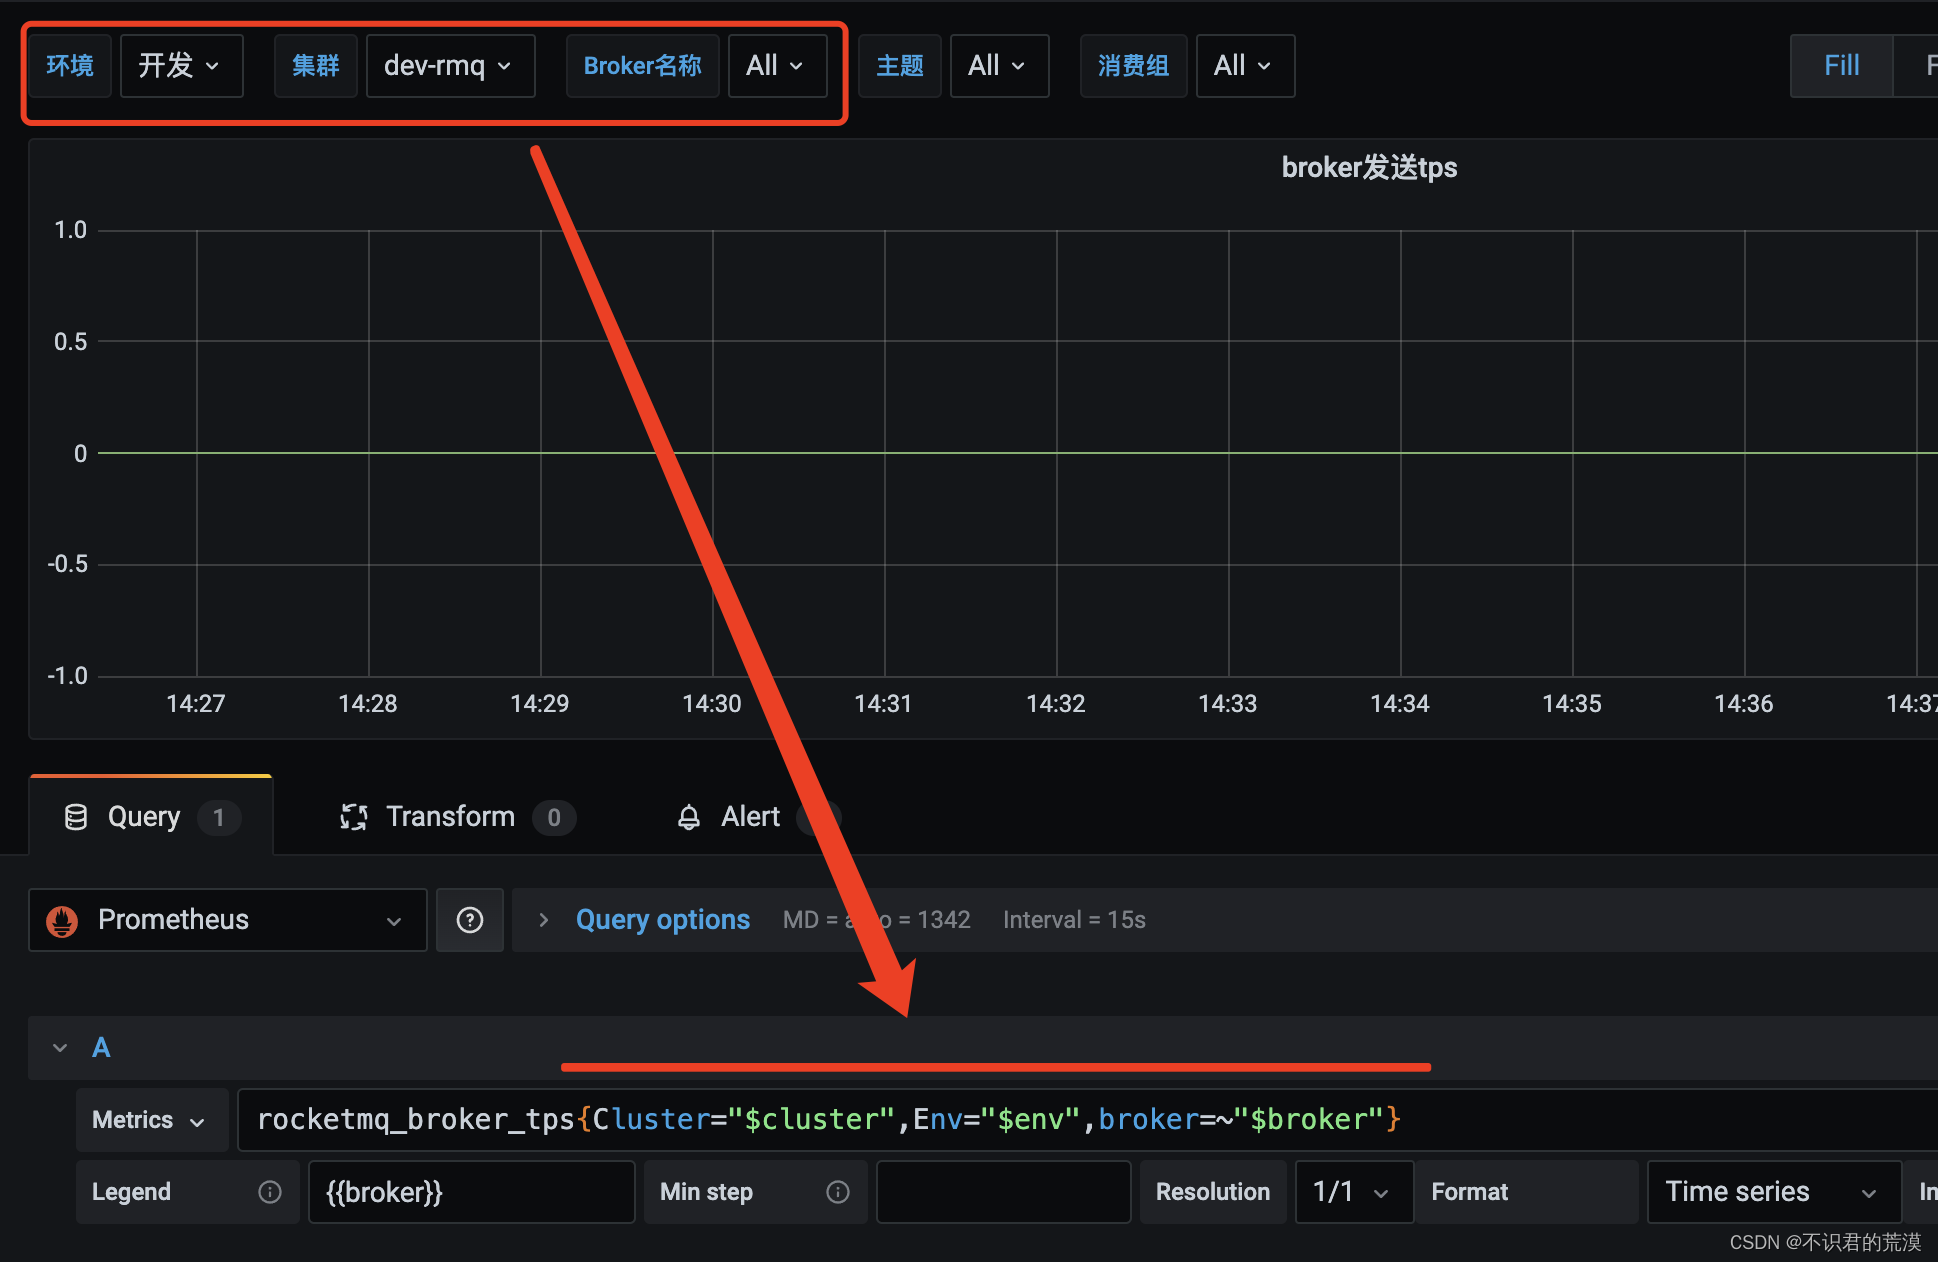
Task: Click the Prometheus flame datasource icon
Action: click(x=62, y=920)
